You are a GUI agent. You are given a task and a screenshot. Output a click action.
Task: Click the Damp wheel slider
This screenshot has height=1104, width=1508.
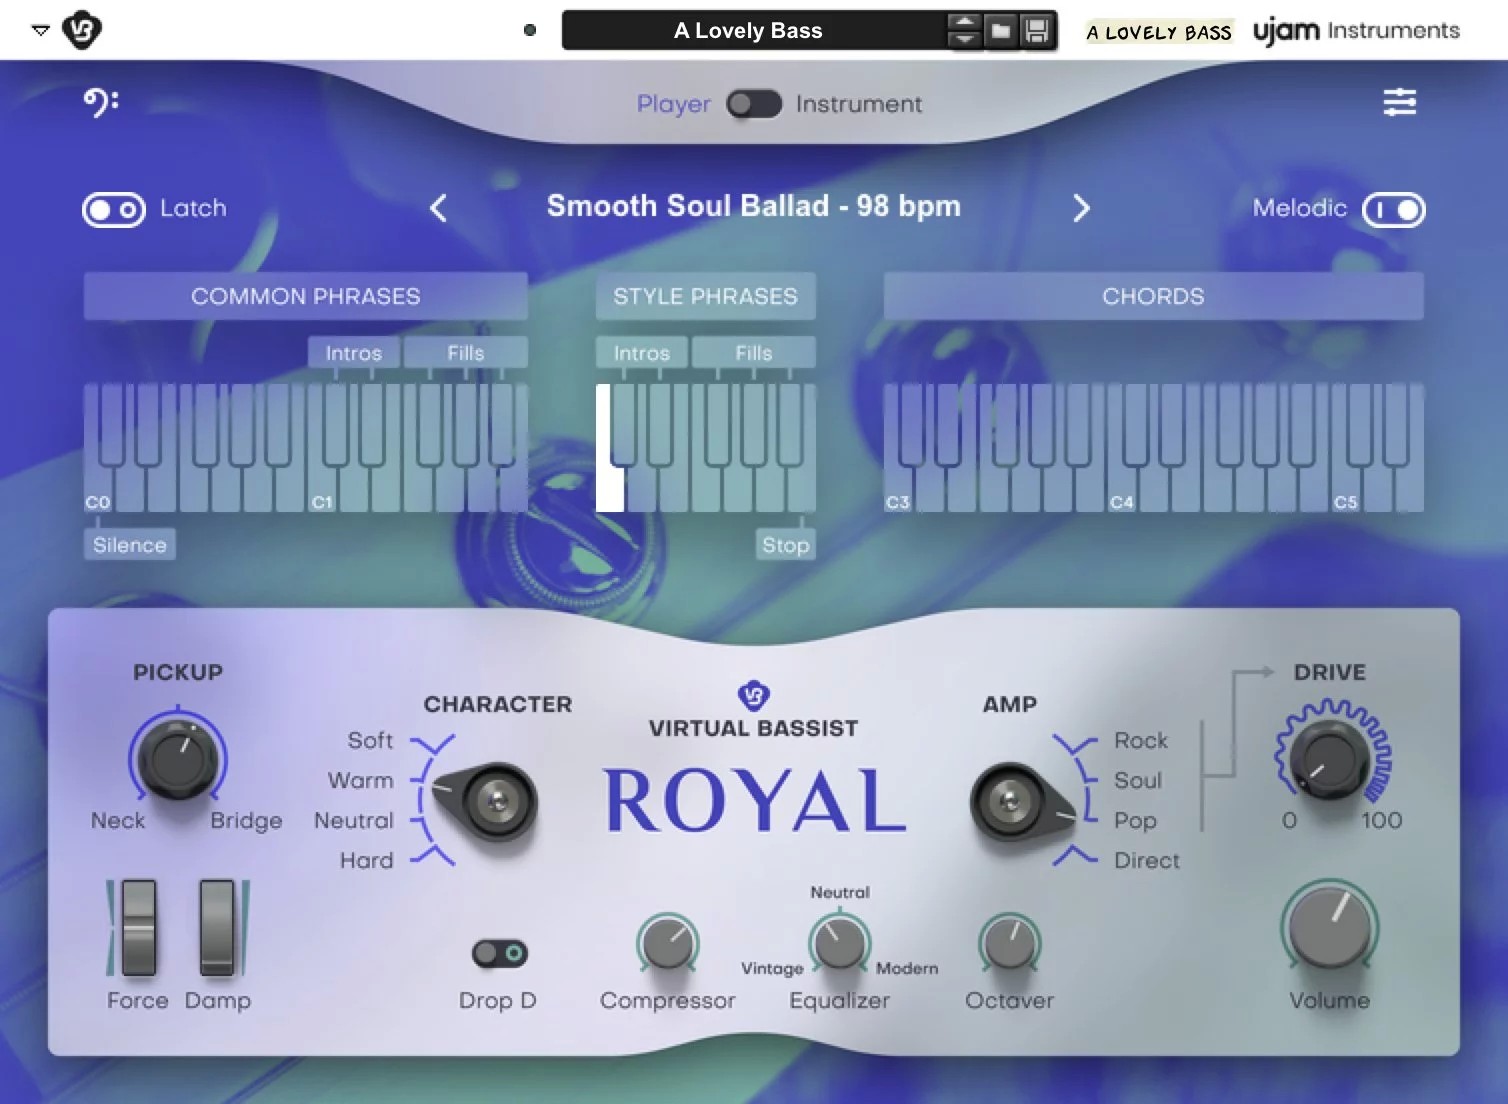tap(217, 928)
